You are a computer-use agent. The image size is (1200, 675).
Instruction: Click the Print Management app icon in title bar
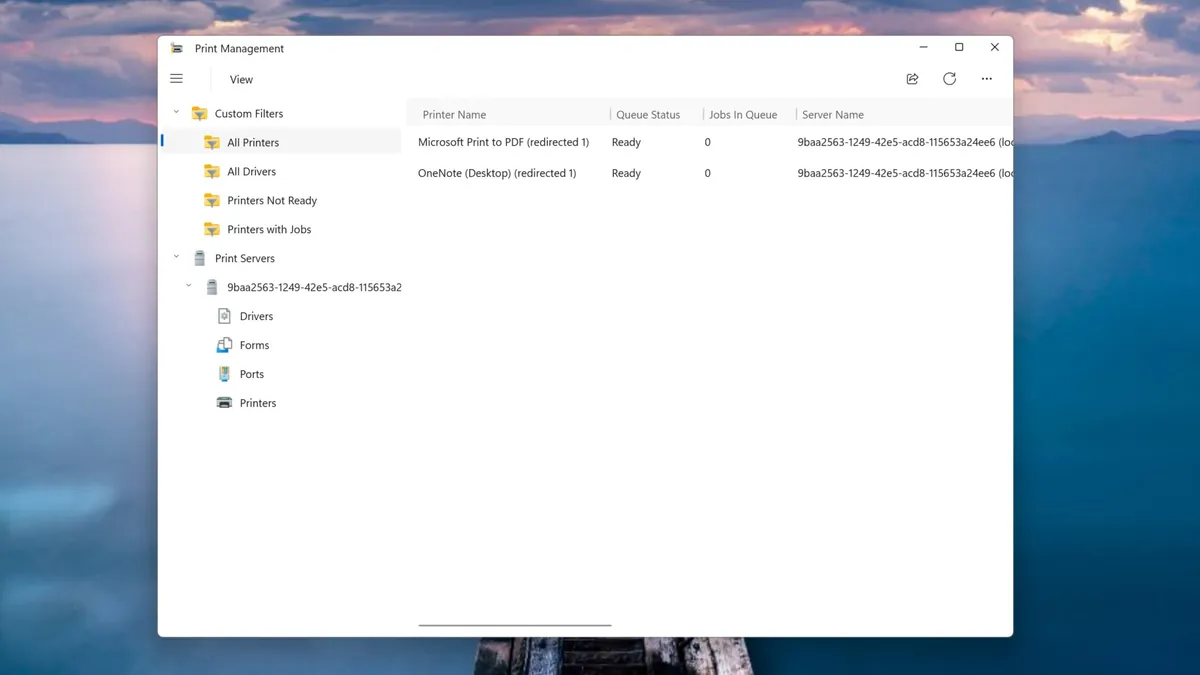click(x=177, y=48)
